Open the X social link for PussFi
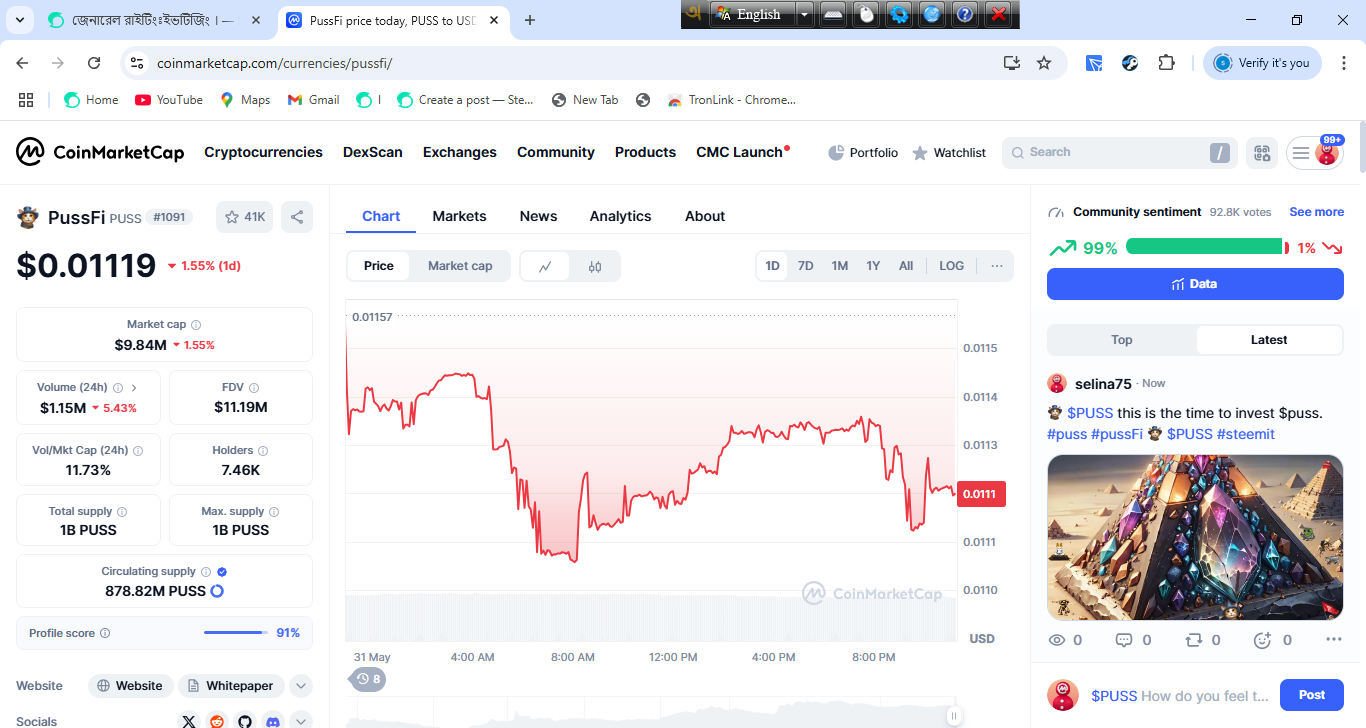The width and height of the screenshot is (1366, 728). 189,721
